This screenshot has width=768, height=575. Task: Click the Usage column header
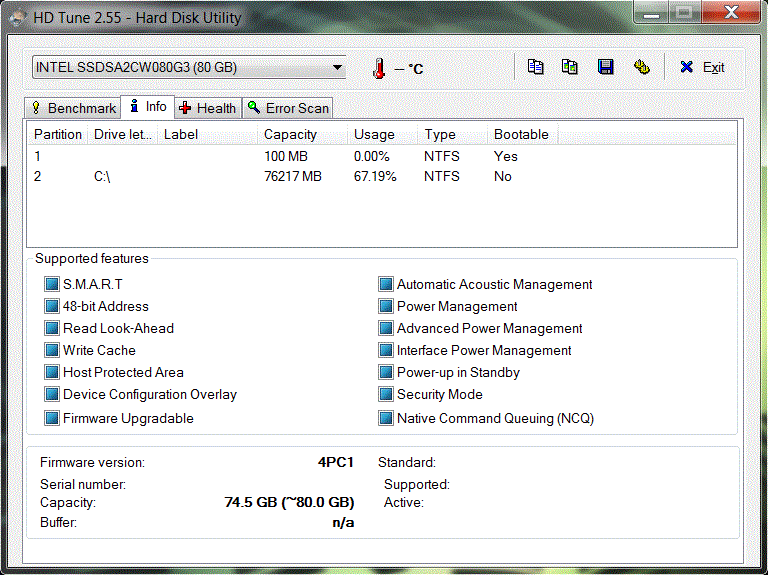(x=383, y=134)
